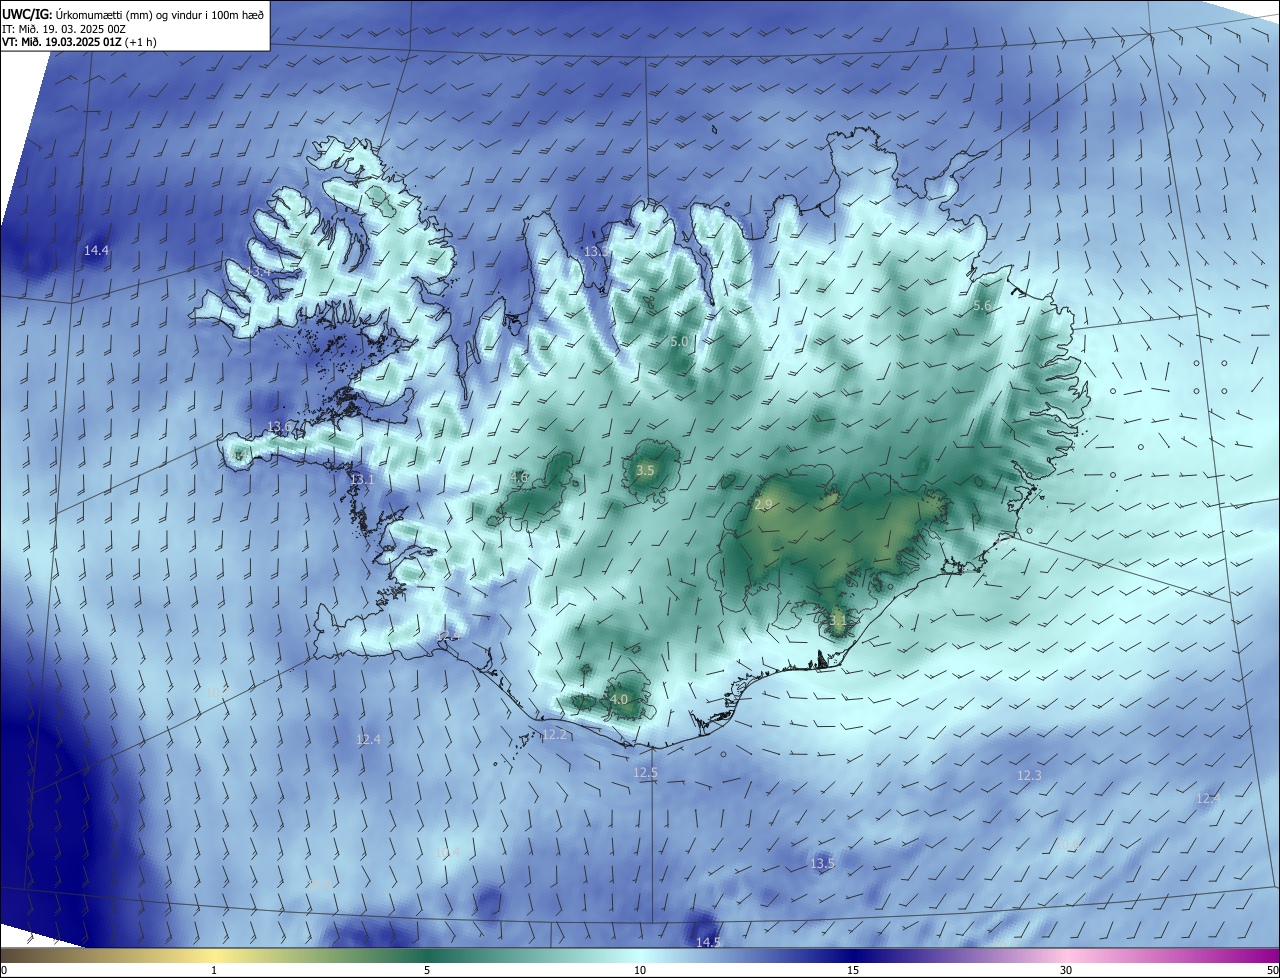Click the initial time line 'IT: Mið. 19. 03. 2025 00Z'
This screenshot has width=1280, height=978.
click(x=64, y=29)
